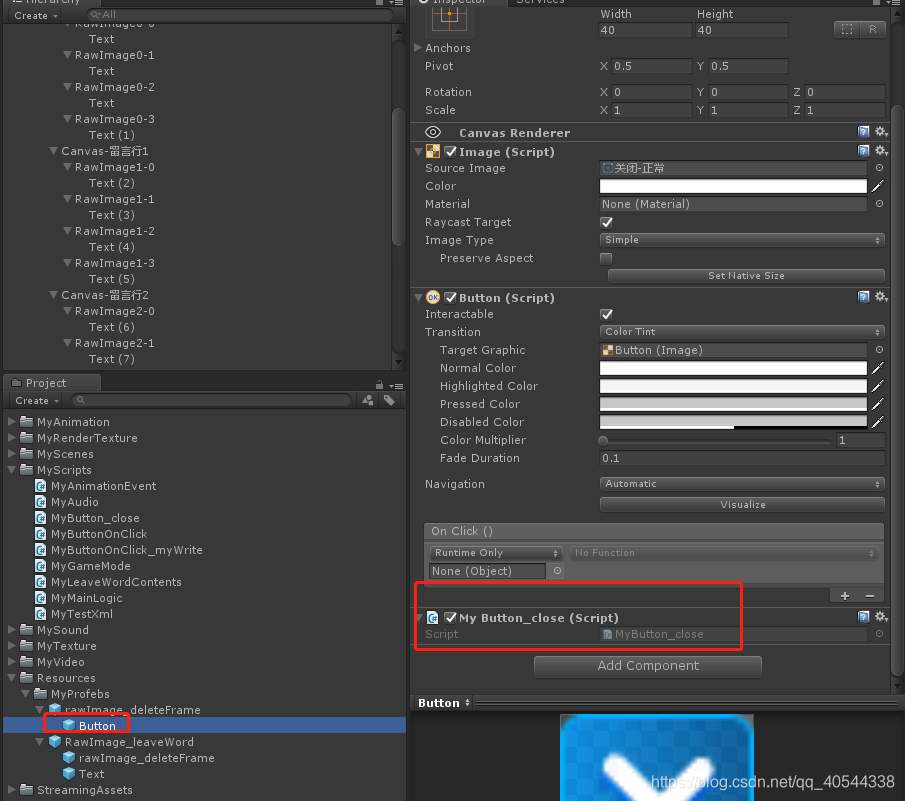Add On Click event with plus button
This screenshot has width=905, height=801.
844,596
